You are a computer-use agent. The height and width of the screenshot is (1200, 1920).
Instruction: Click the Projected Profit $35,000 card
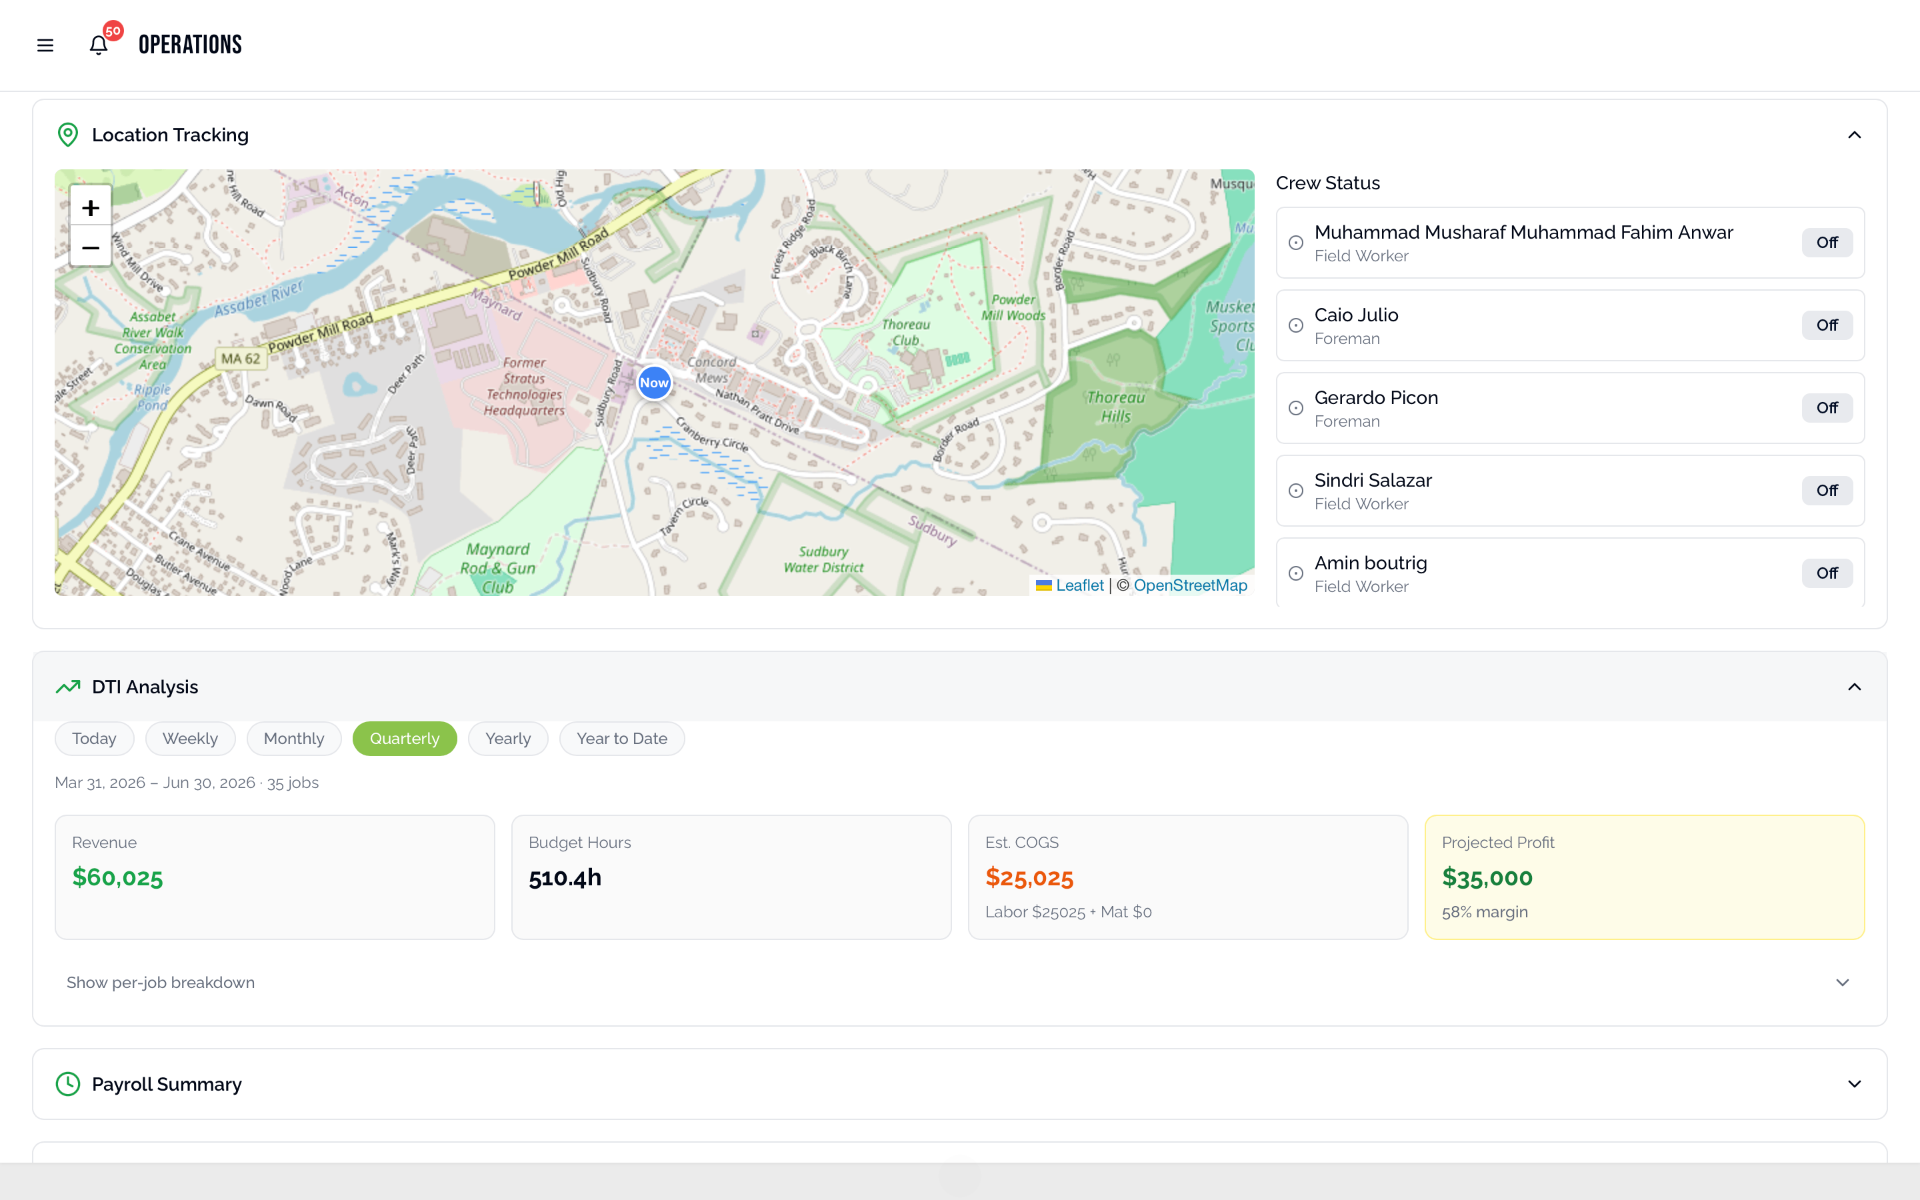coord(1645,877)
